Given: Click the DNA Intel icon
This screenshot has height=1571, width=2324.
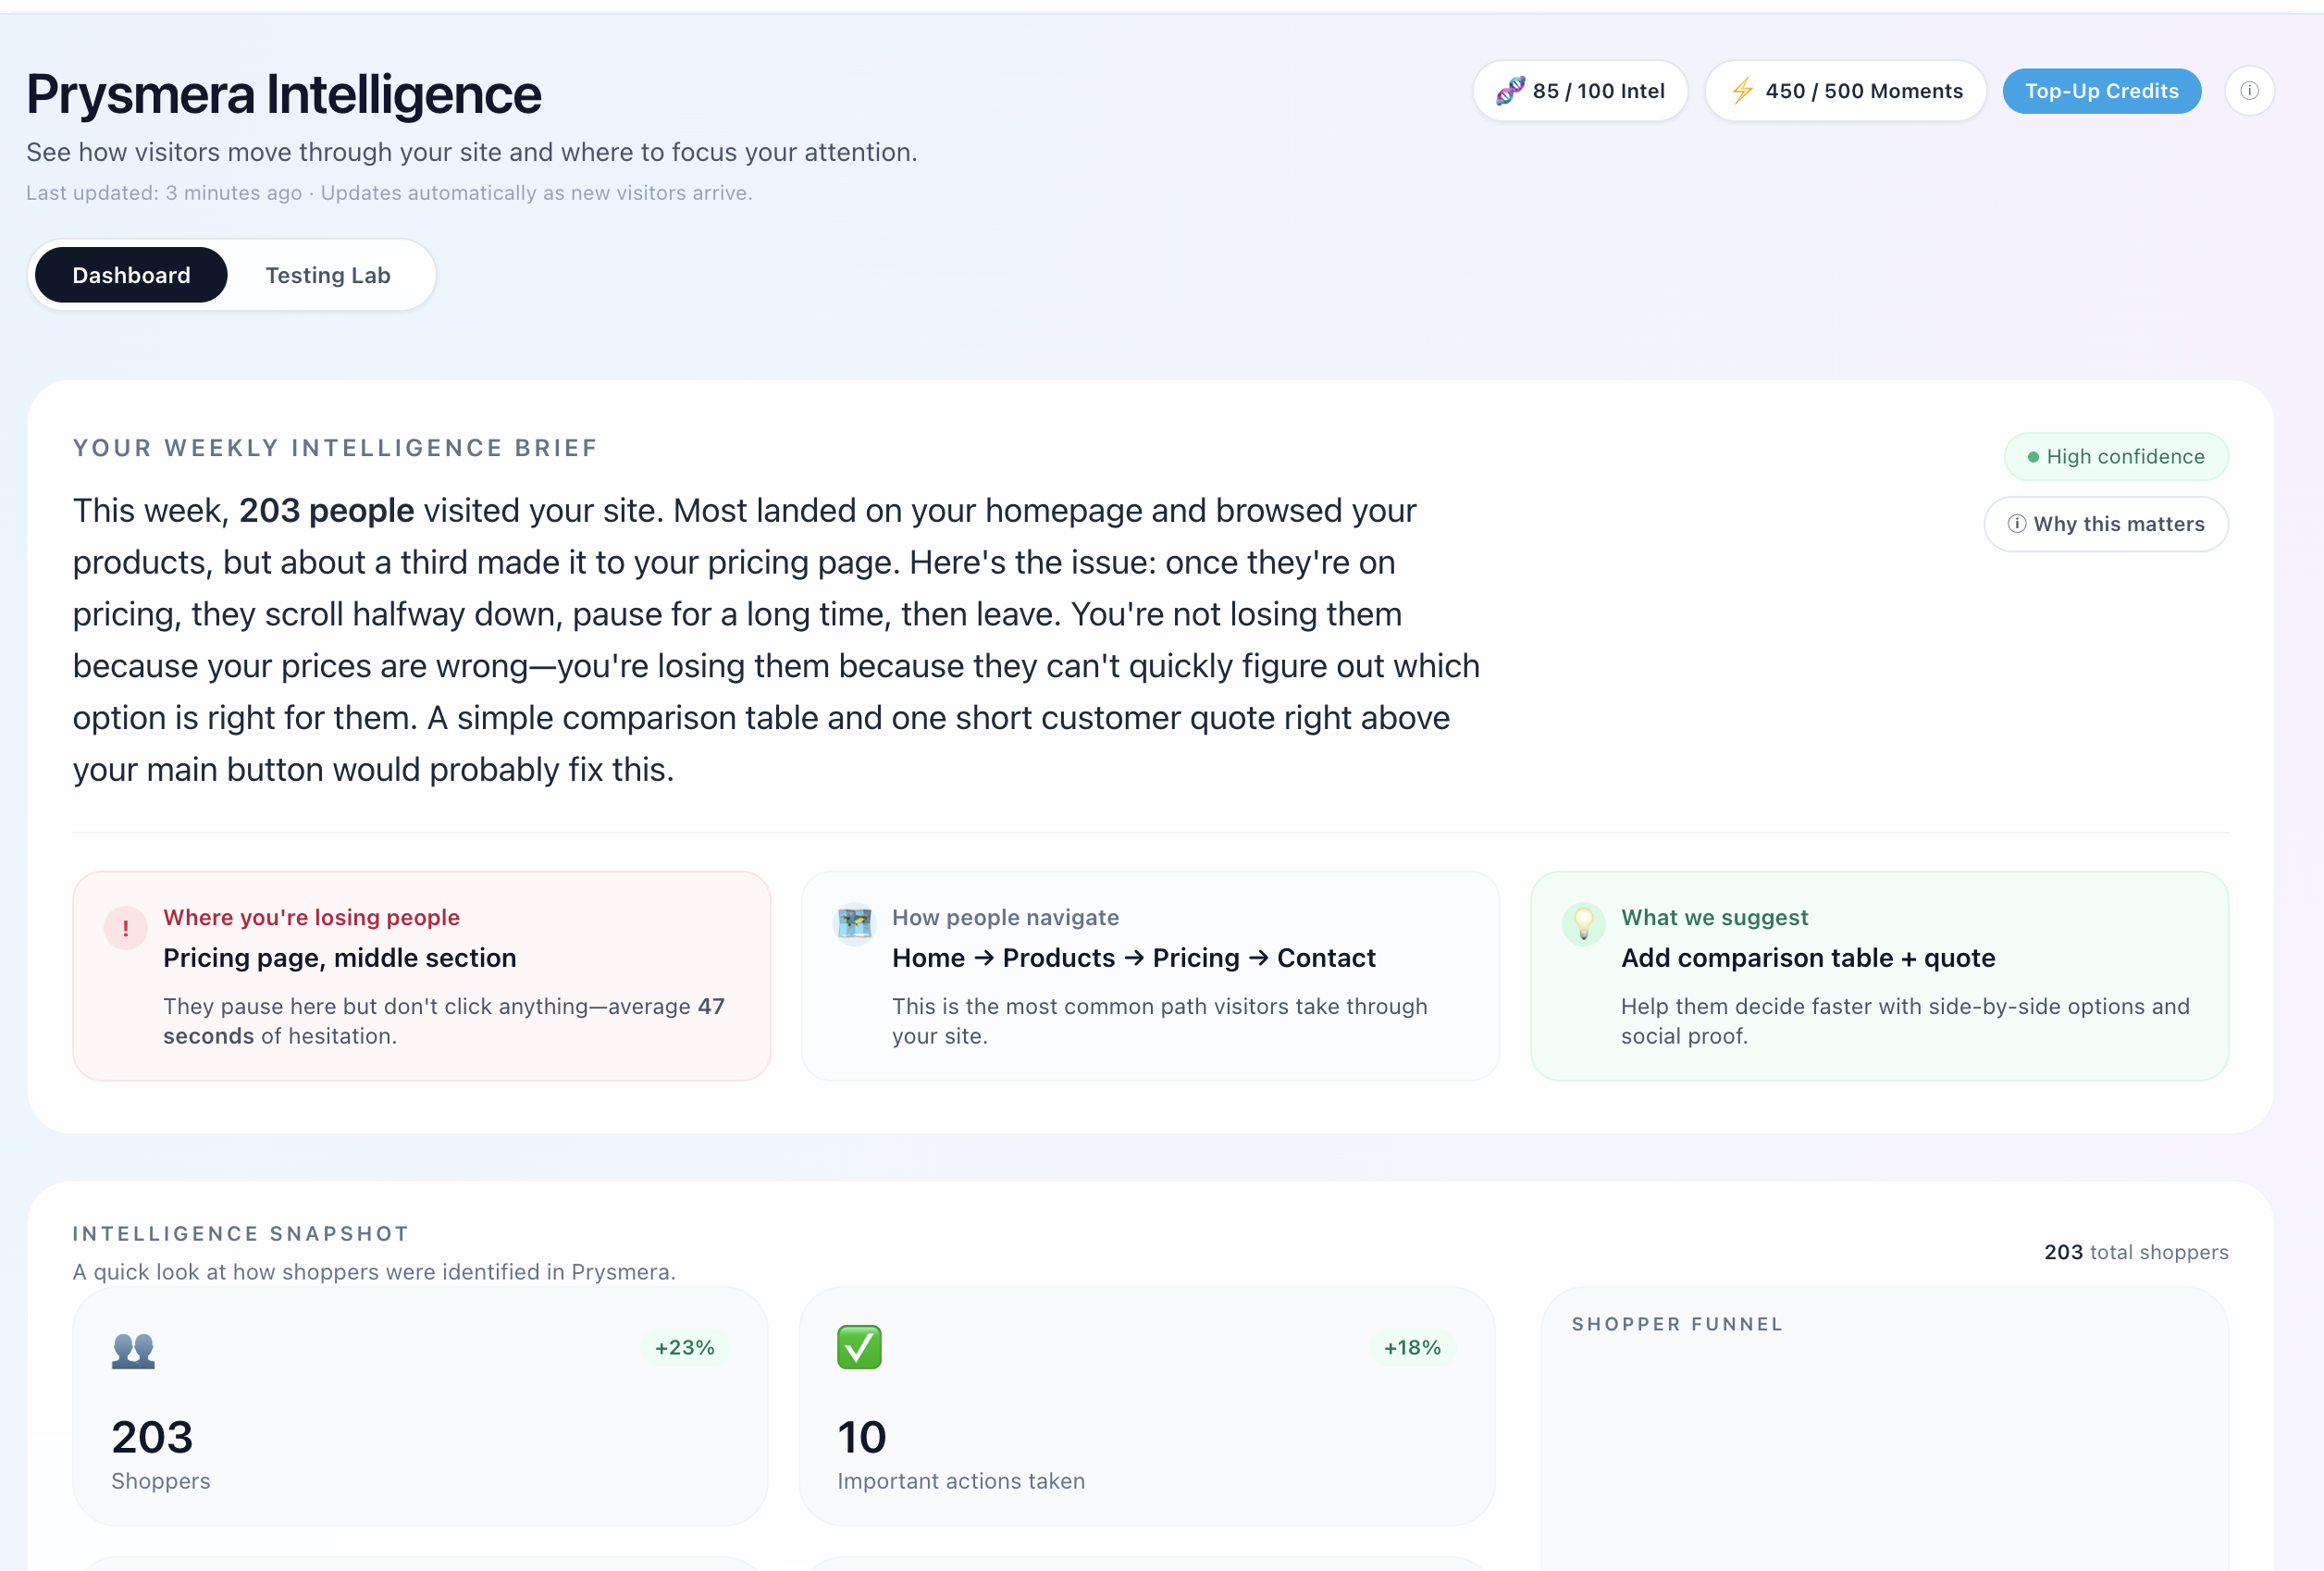Looking at the screenshot, I should 1512,89.
